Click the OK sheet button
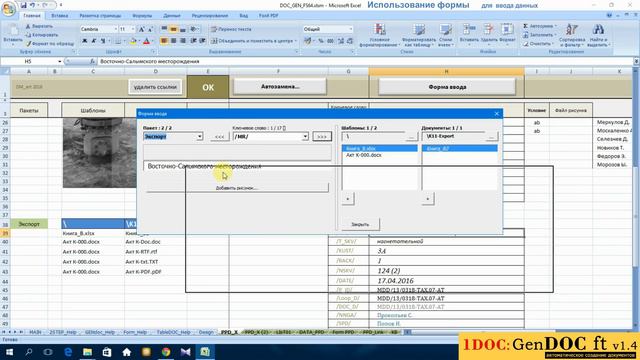The width and height of the screenshot is (640, 360). [208, 87]
